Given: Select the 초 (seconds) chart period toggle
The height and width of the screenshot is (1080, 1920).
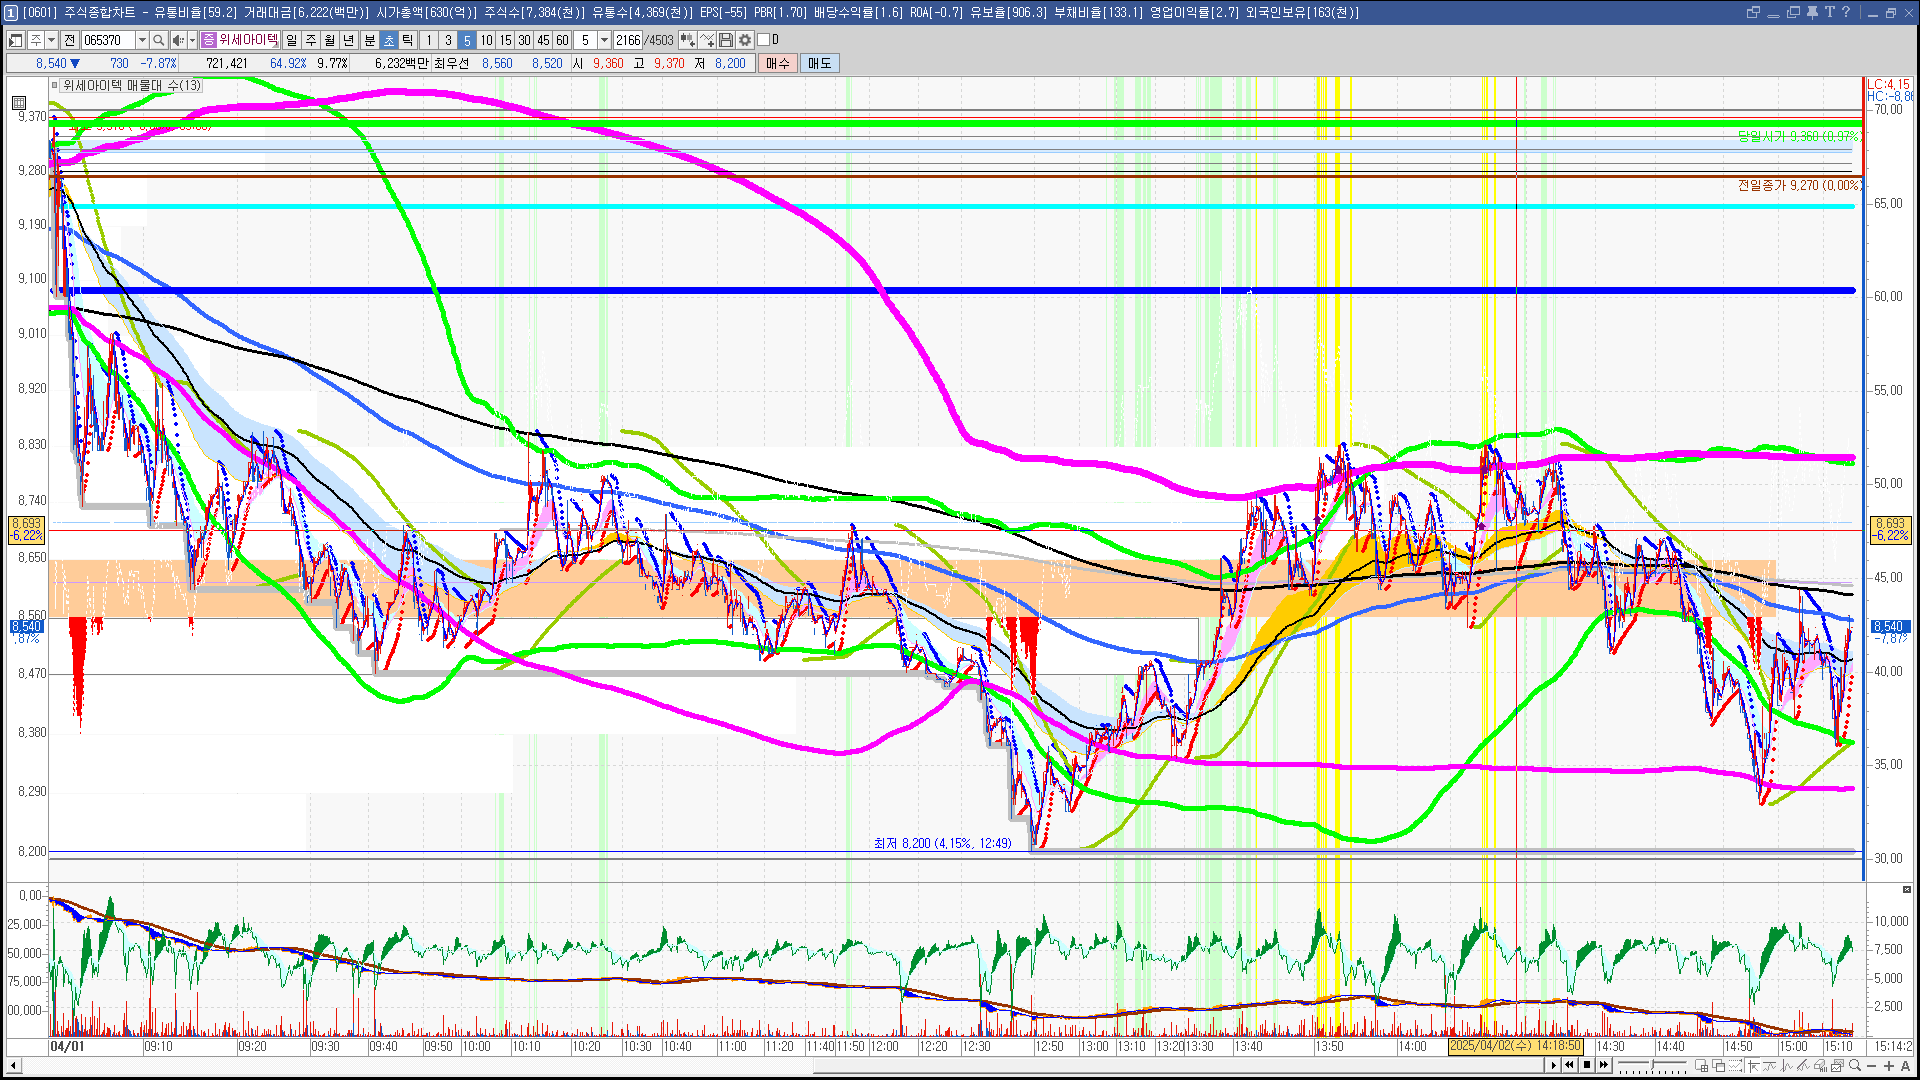Looking at the screenshot, I should (389, 40).
